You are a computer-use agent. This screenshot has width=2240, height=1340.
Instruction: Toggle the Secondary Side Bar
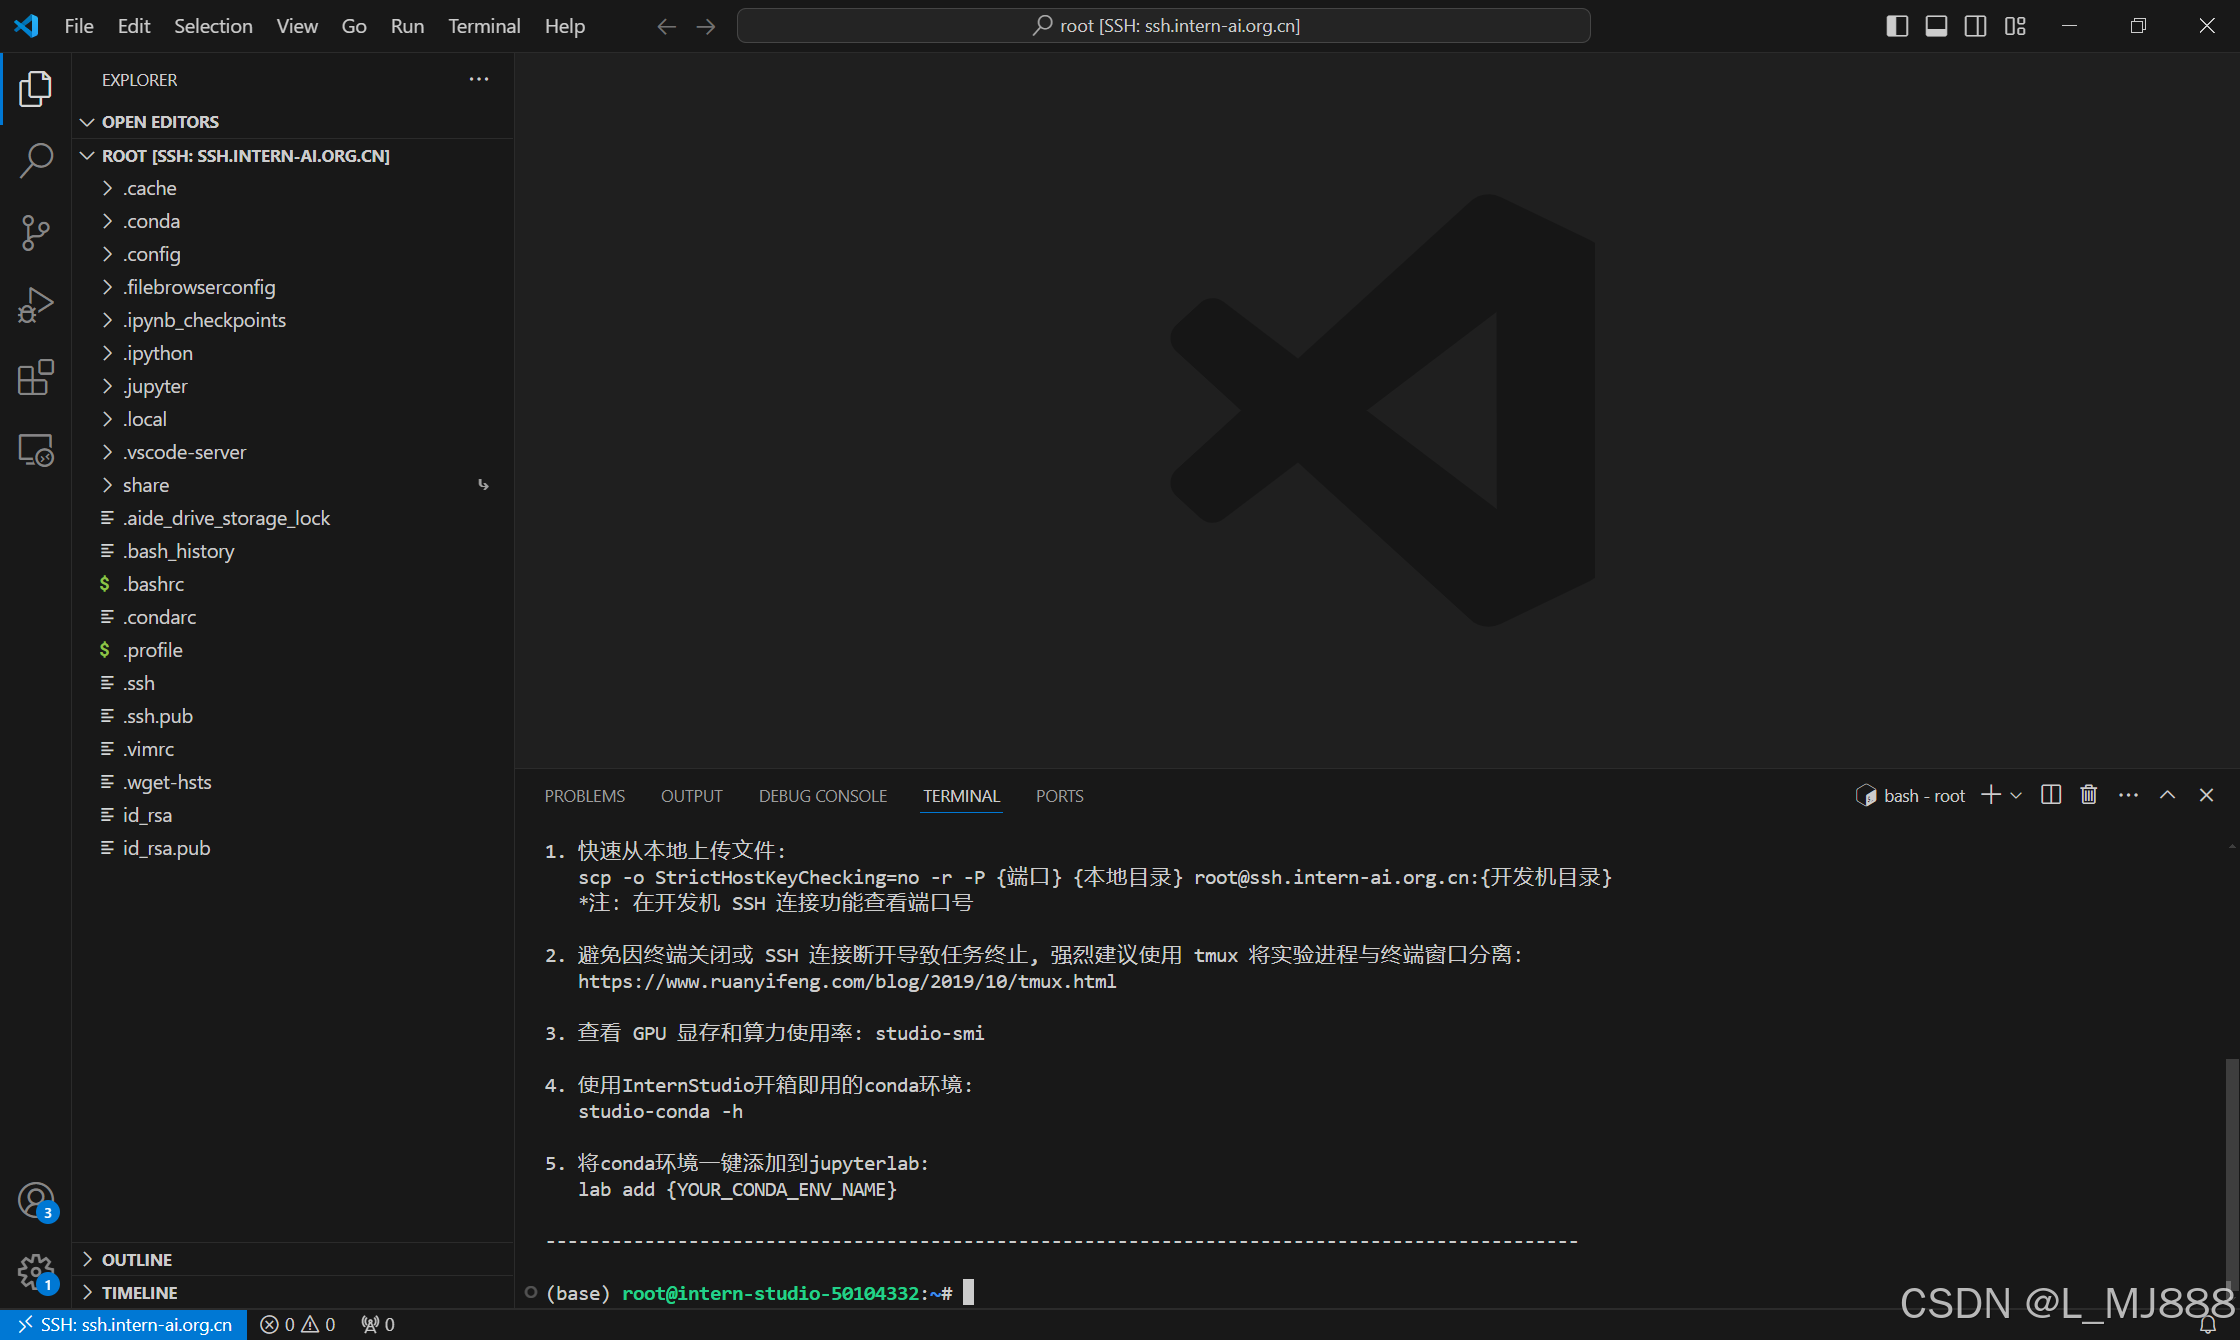click(x=1976, y=26)
